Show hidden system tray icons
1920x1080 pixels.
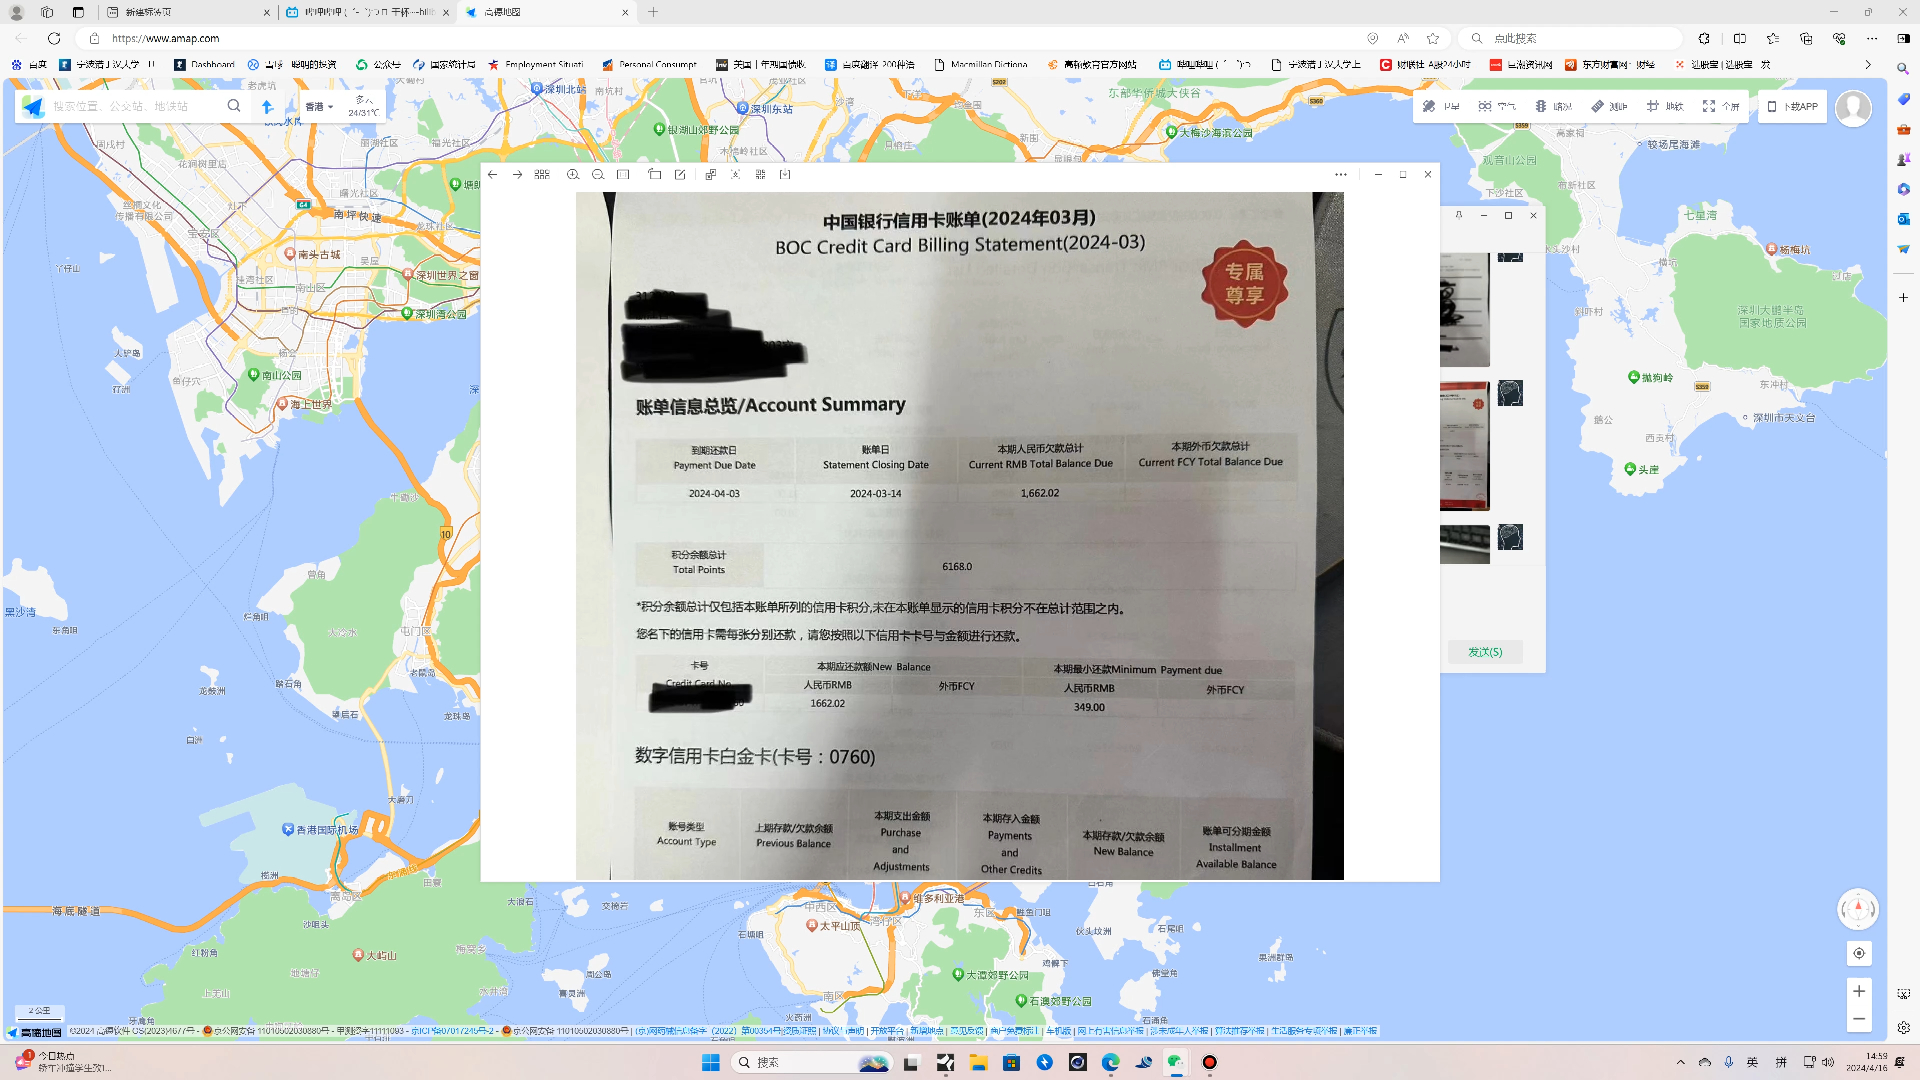click(1680, 1062)
